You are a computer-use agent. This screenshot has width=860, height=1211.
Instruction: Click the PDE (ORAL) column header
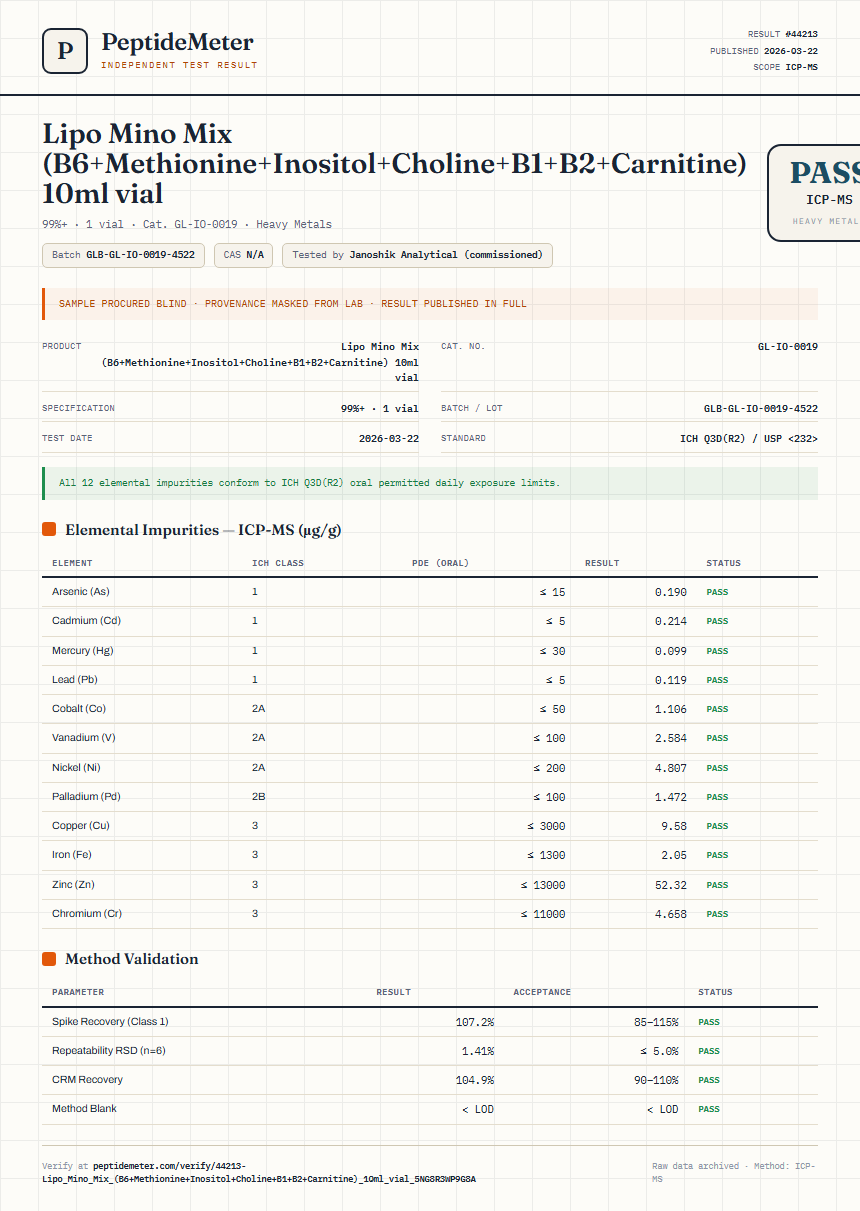pyautogui.click(x=440, y=563)
